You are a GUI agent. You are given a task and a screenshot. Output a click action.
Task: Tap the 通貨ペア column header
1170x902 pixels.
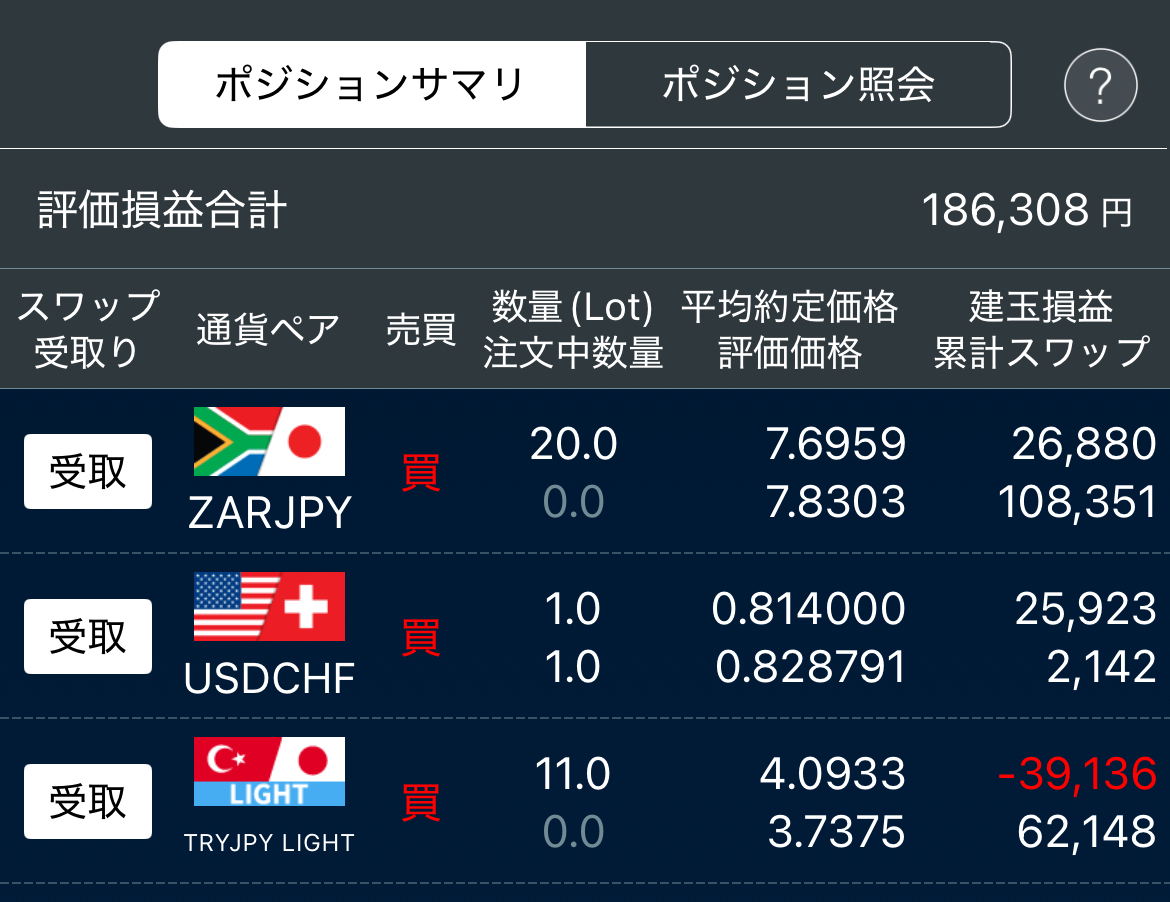point(268,329)
